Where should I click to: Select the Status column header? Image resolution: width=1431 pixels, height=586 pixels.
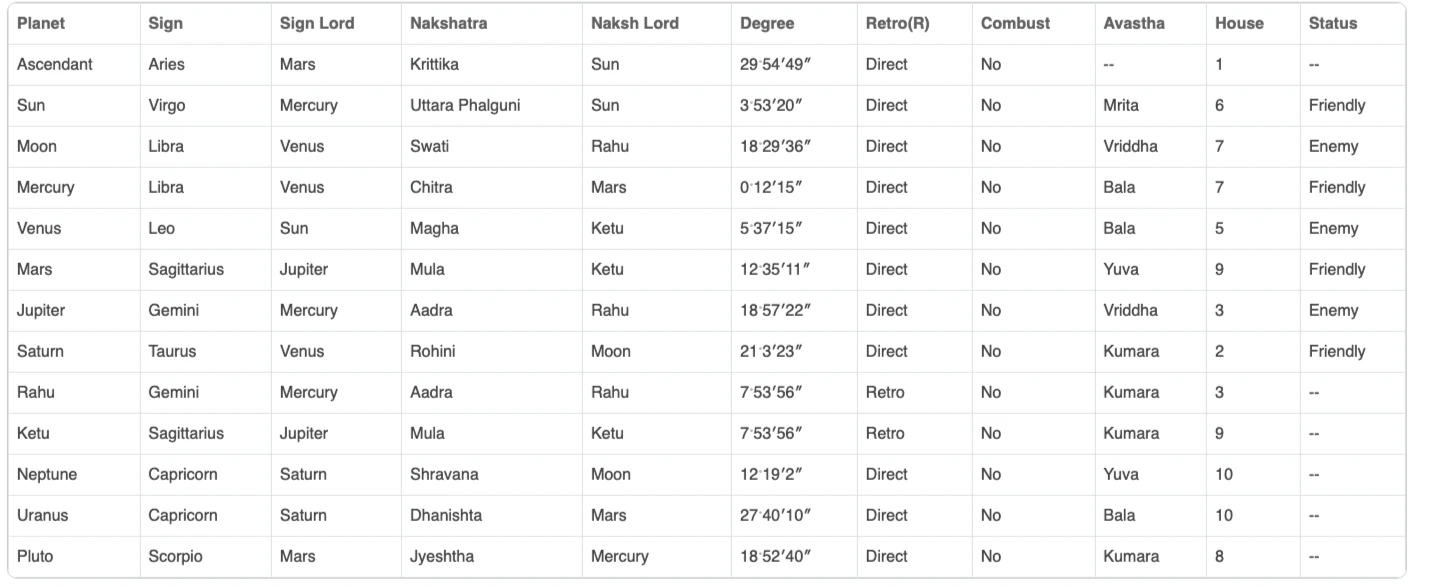(x=1333, y=23)
